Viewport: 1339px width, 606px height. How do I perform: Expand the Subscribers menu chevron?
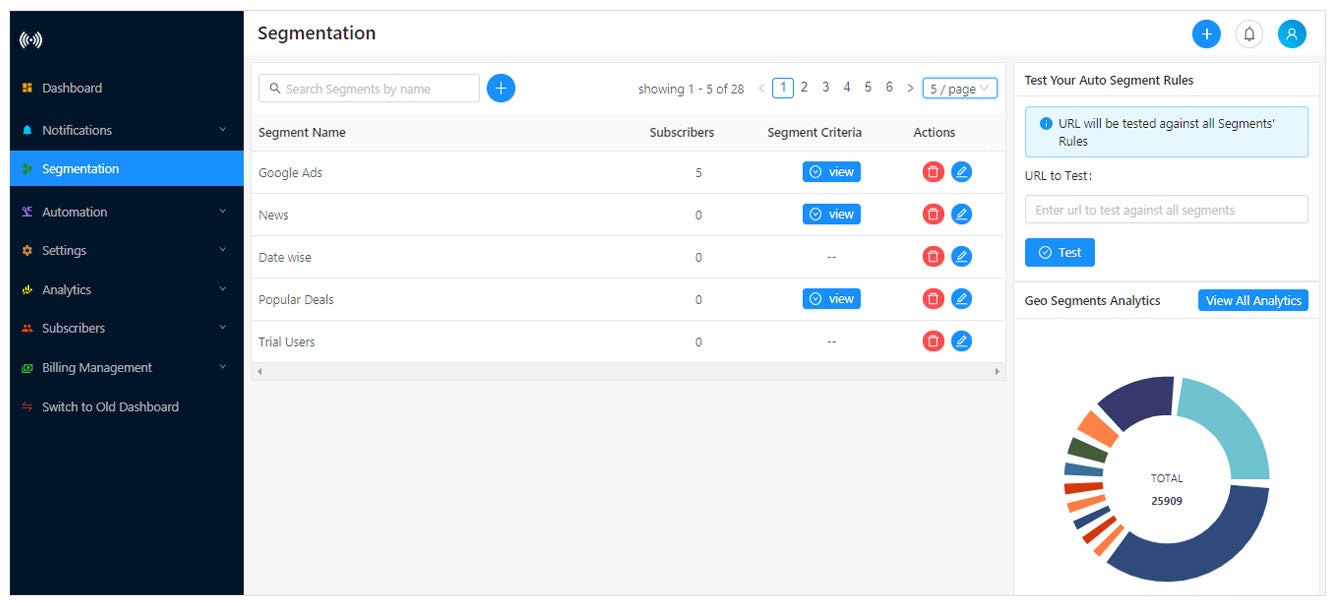coord(222,328)
